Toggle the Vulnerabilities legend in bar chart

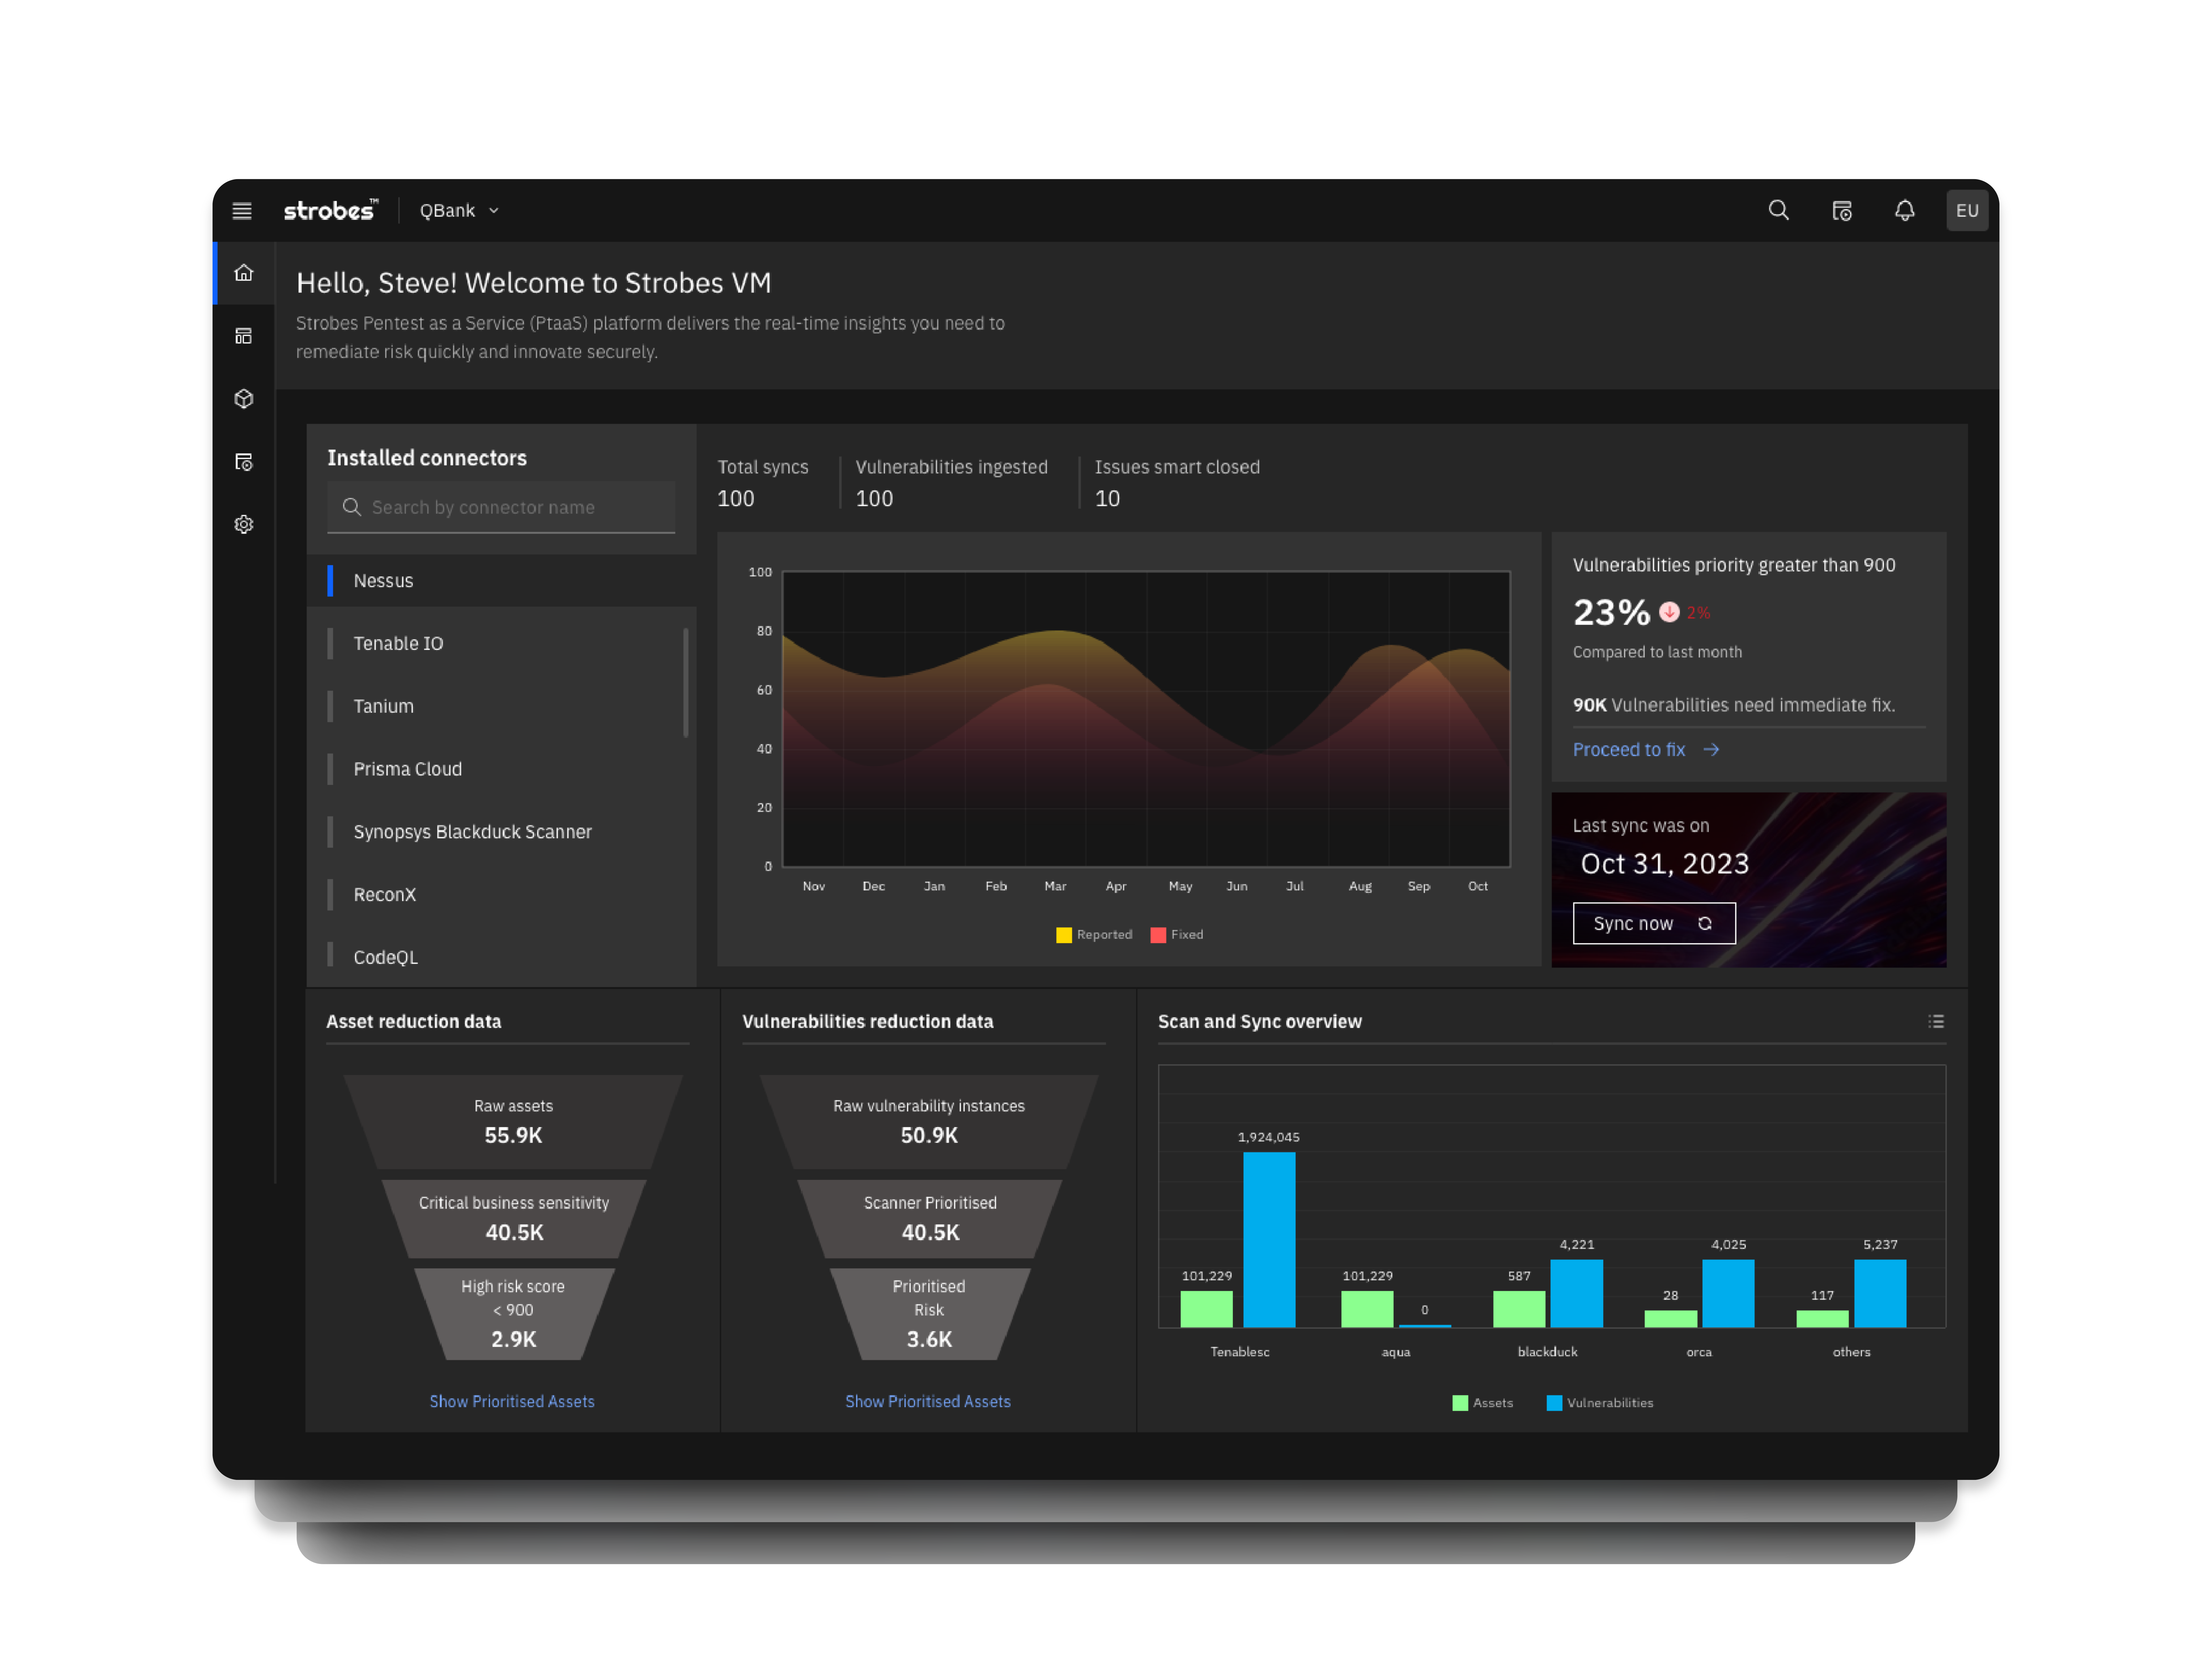pyautogui.click(x=1600, y=1403)
